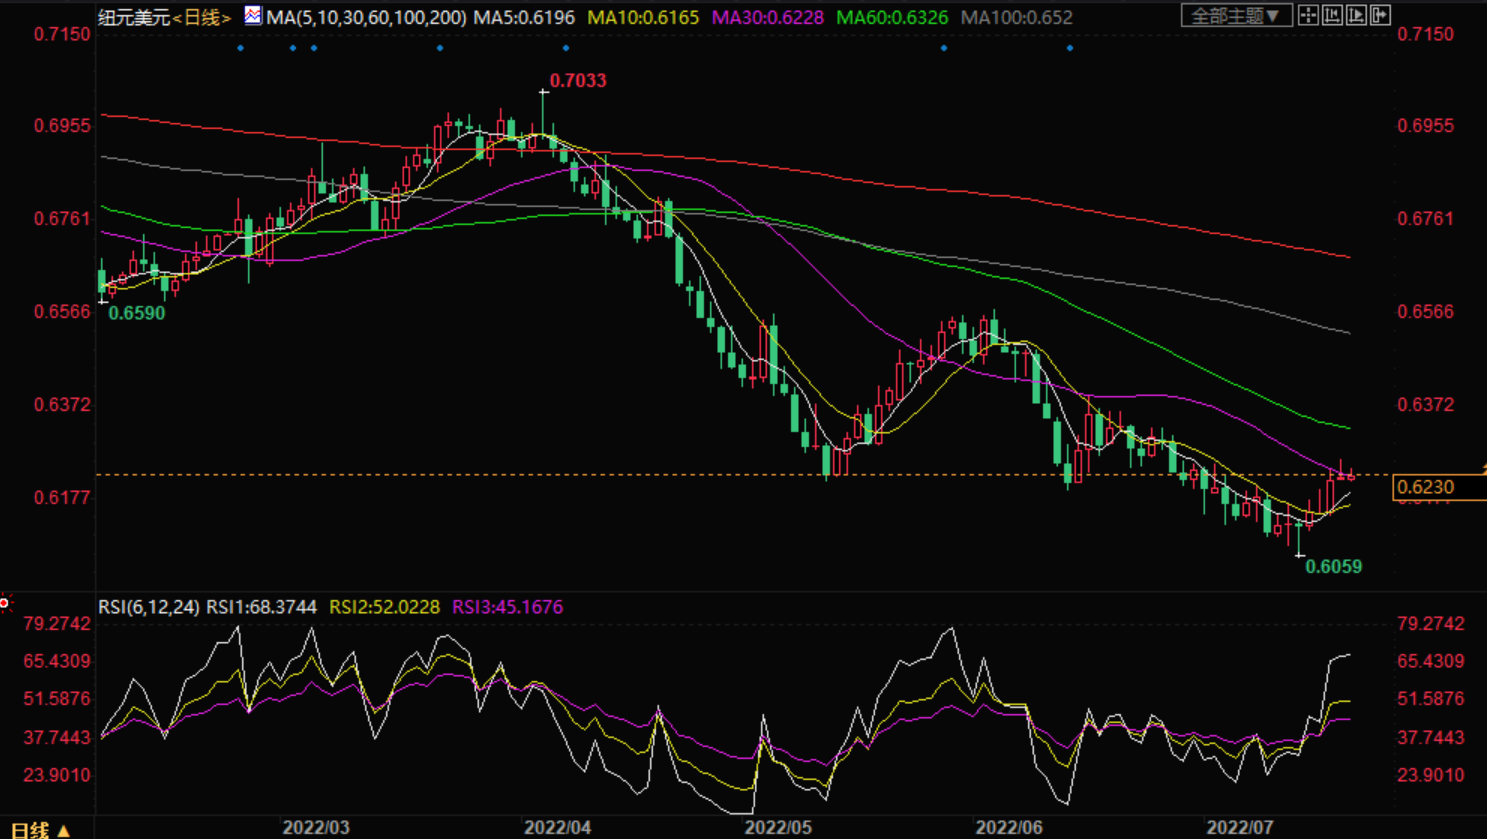Click the last blue event dot near 2022/07

[1070, 48]
